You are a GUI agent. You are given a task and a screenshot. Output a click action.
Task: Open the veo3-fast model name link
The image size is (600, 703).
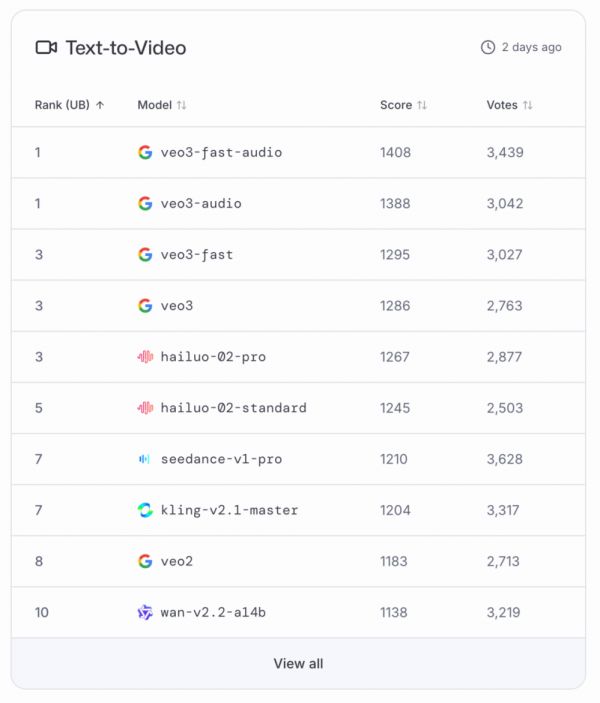tap(197, 255)
